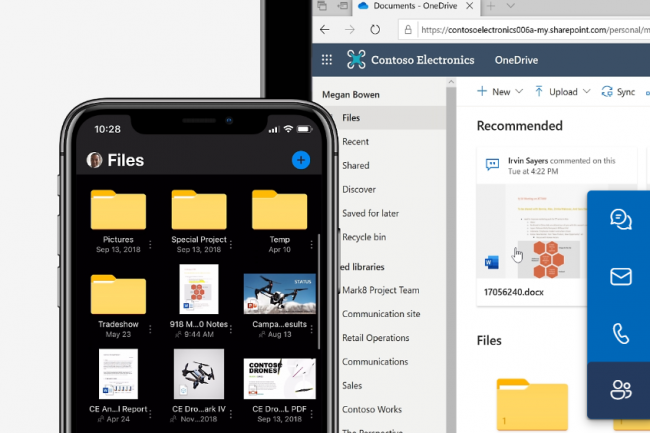This screenshot has height=433, width=650.
Task: Click the comment icon in Recommended card
Action: (492, 165)
